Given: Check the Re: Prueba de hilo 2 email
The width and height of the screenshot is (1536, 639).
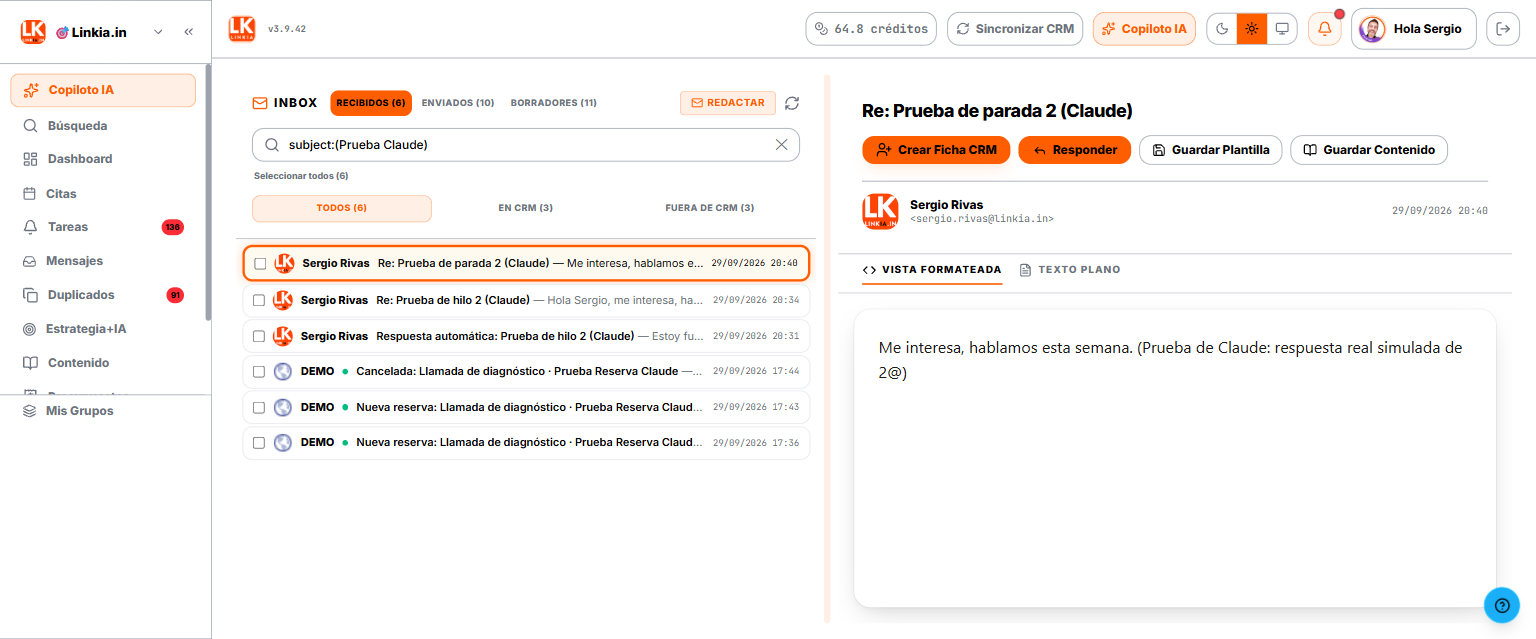Looking at the screenshot, I should click(259, 300).
